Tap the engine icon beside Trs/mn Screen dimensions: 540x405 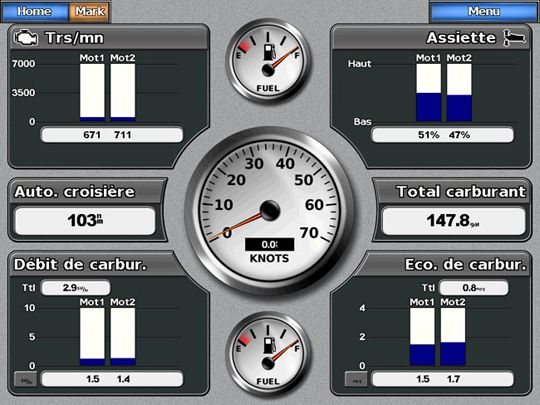[25, 38]
